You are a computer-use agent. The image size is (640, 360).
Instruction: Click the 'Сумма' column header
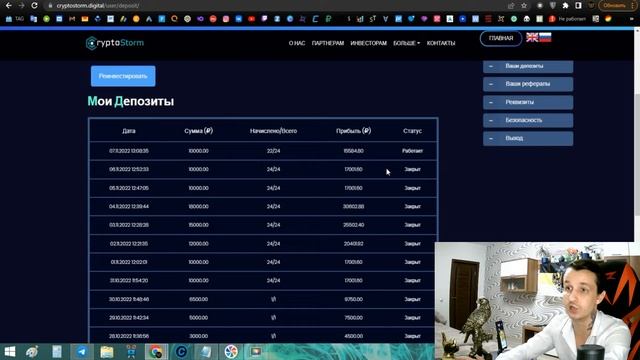pos(198,131)
